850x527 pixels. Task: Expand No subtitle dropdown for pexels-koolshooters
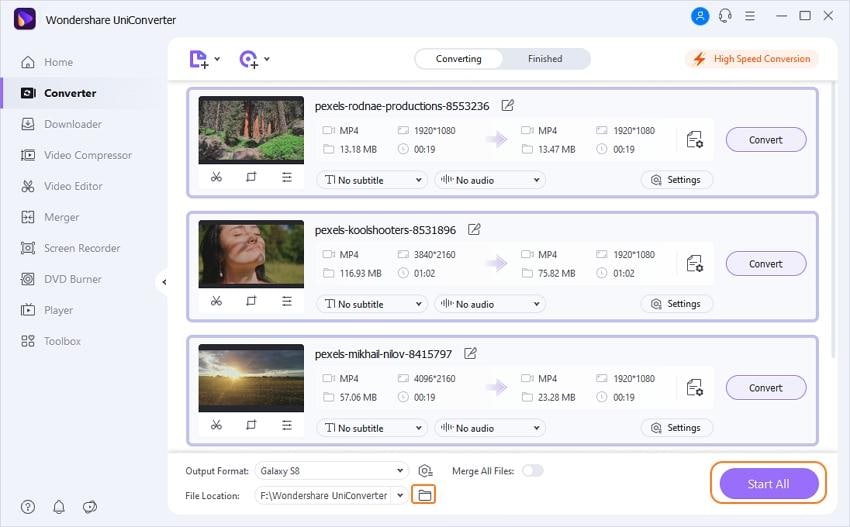click(372, 304)
